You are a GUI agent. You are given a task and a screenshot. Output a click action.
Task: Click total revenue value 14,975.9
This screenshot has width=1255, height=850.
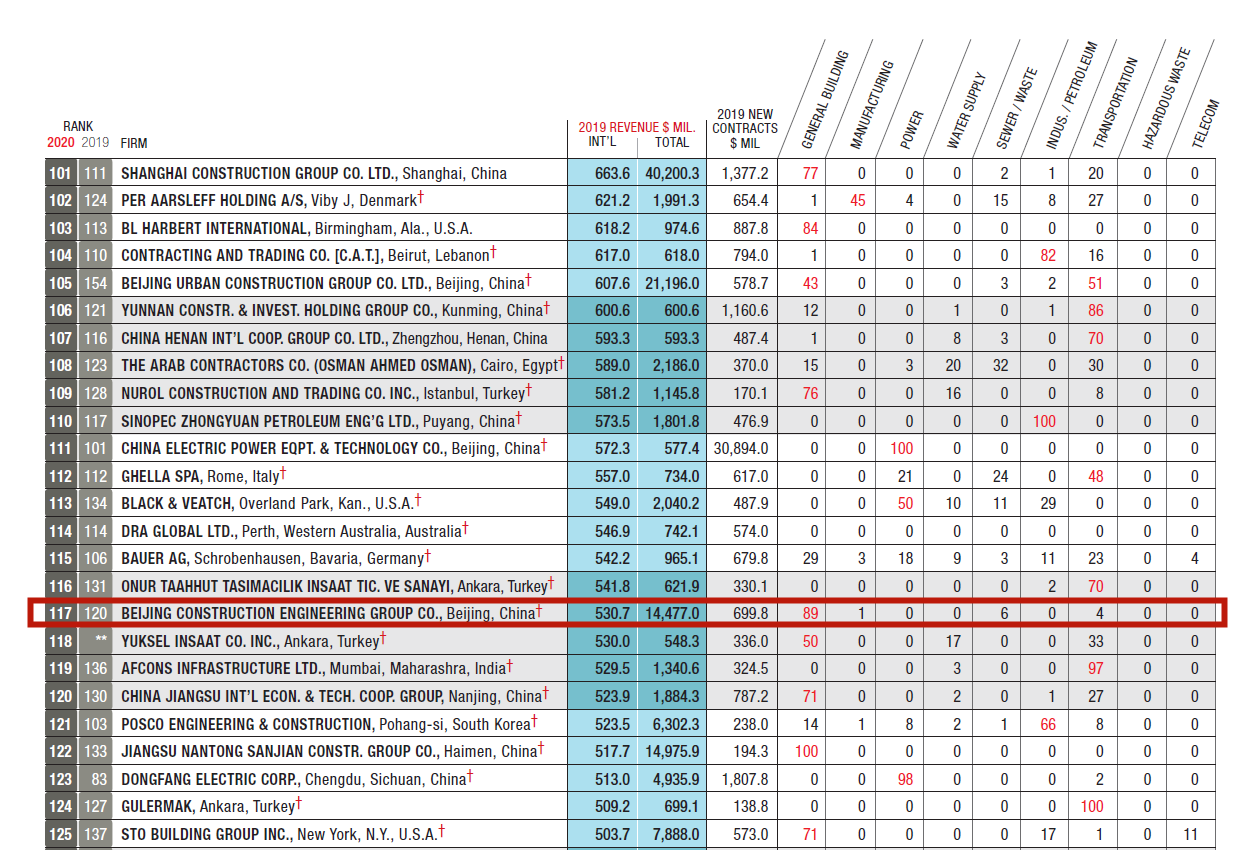[673, 751]
